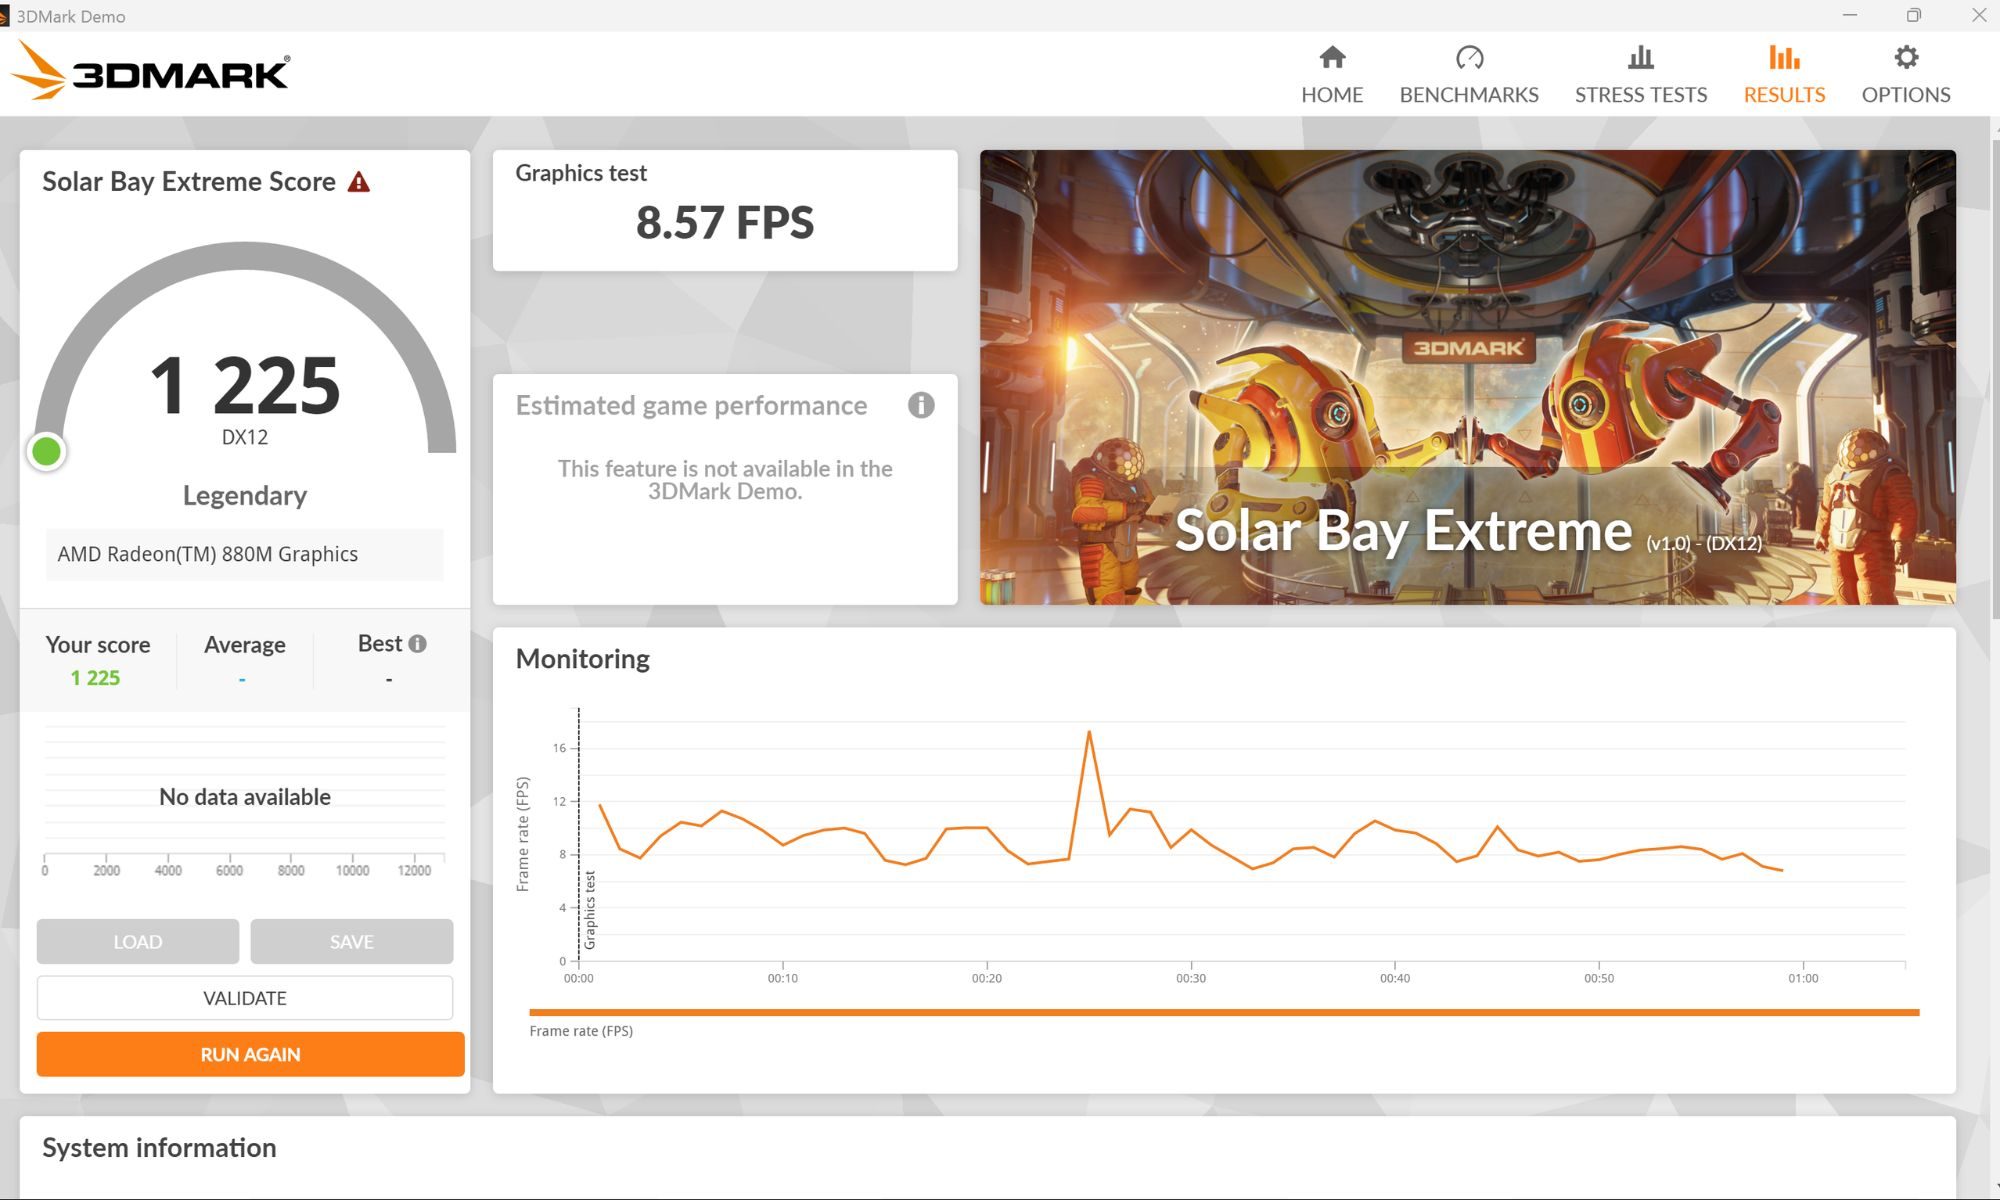Click the 3DMark logo
The height and width of the screenshot is (1200, 2000).
pyautogui.click(x=150, y=72)
